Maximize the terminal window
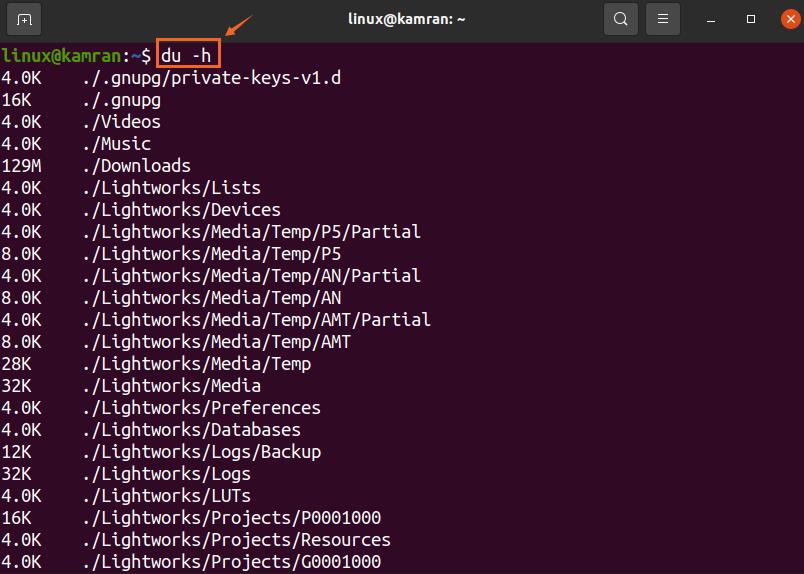804x574 pixels. tap(751, 19)
